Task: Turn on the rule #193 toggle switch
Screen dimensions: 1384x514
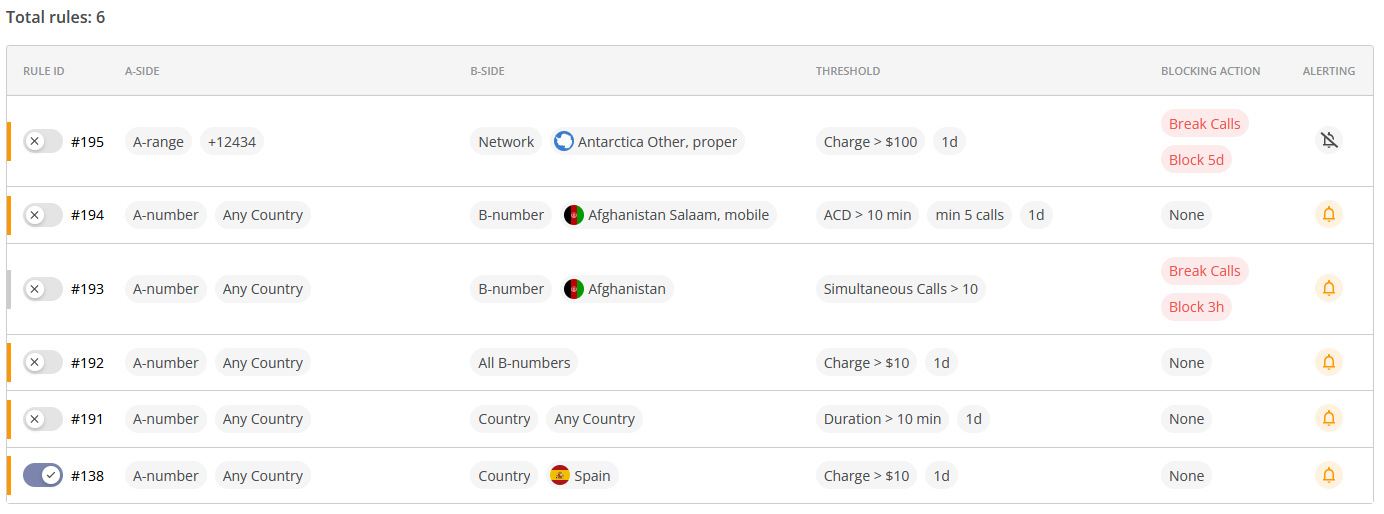Action: [43, 289]
